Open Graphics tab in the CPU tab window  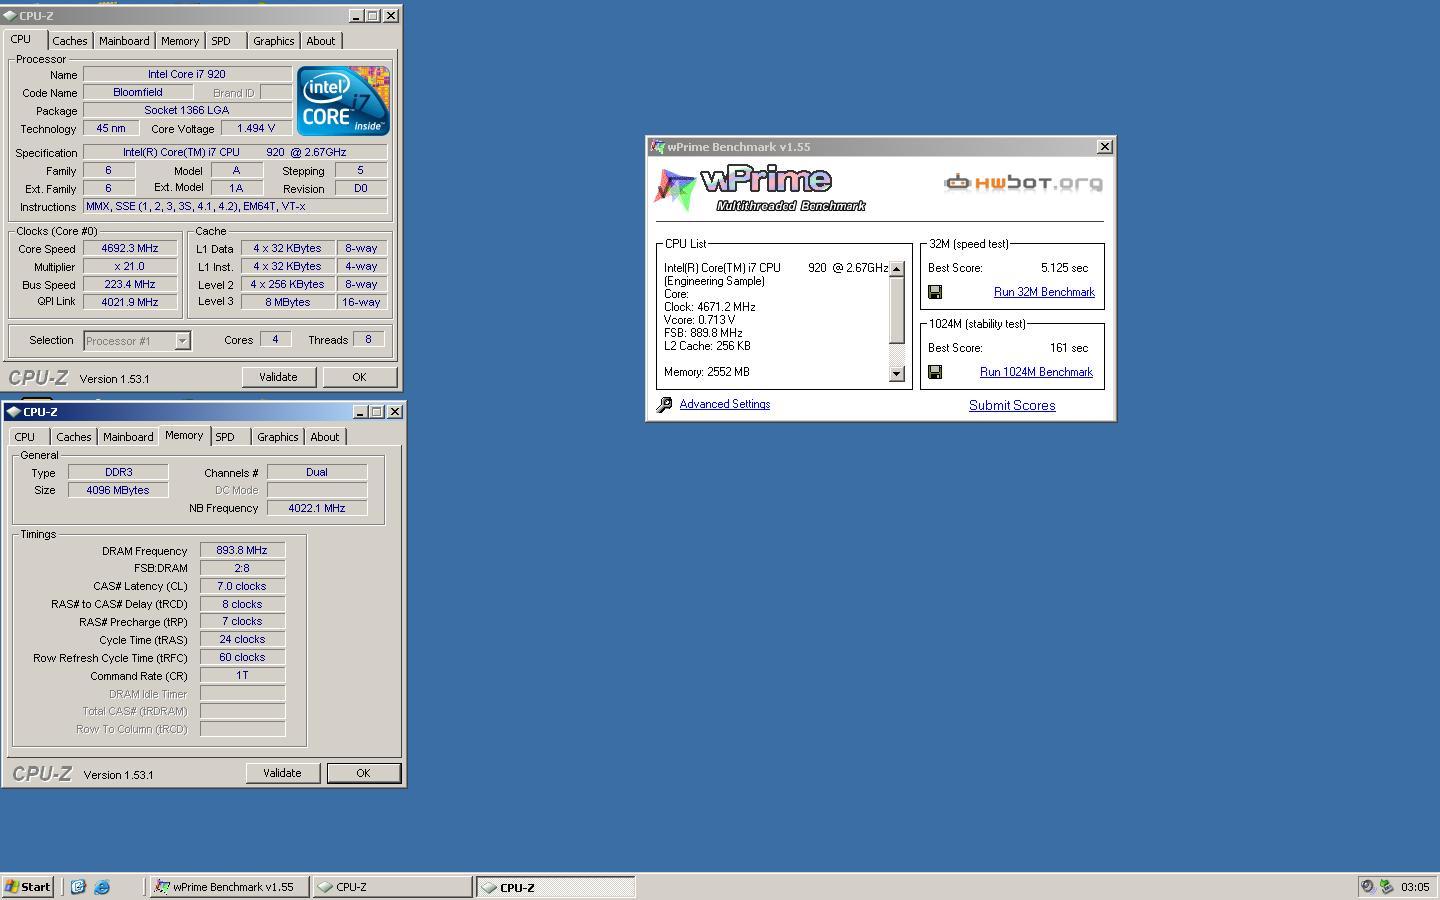coord(273,41)
